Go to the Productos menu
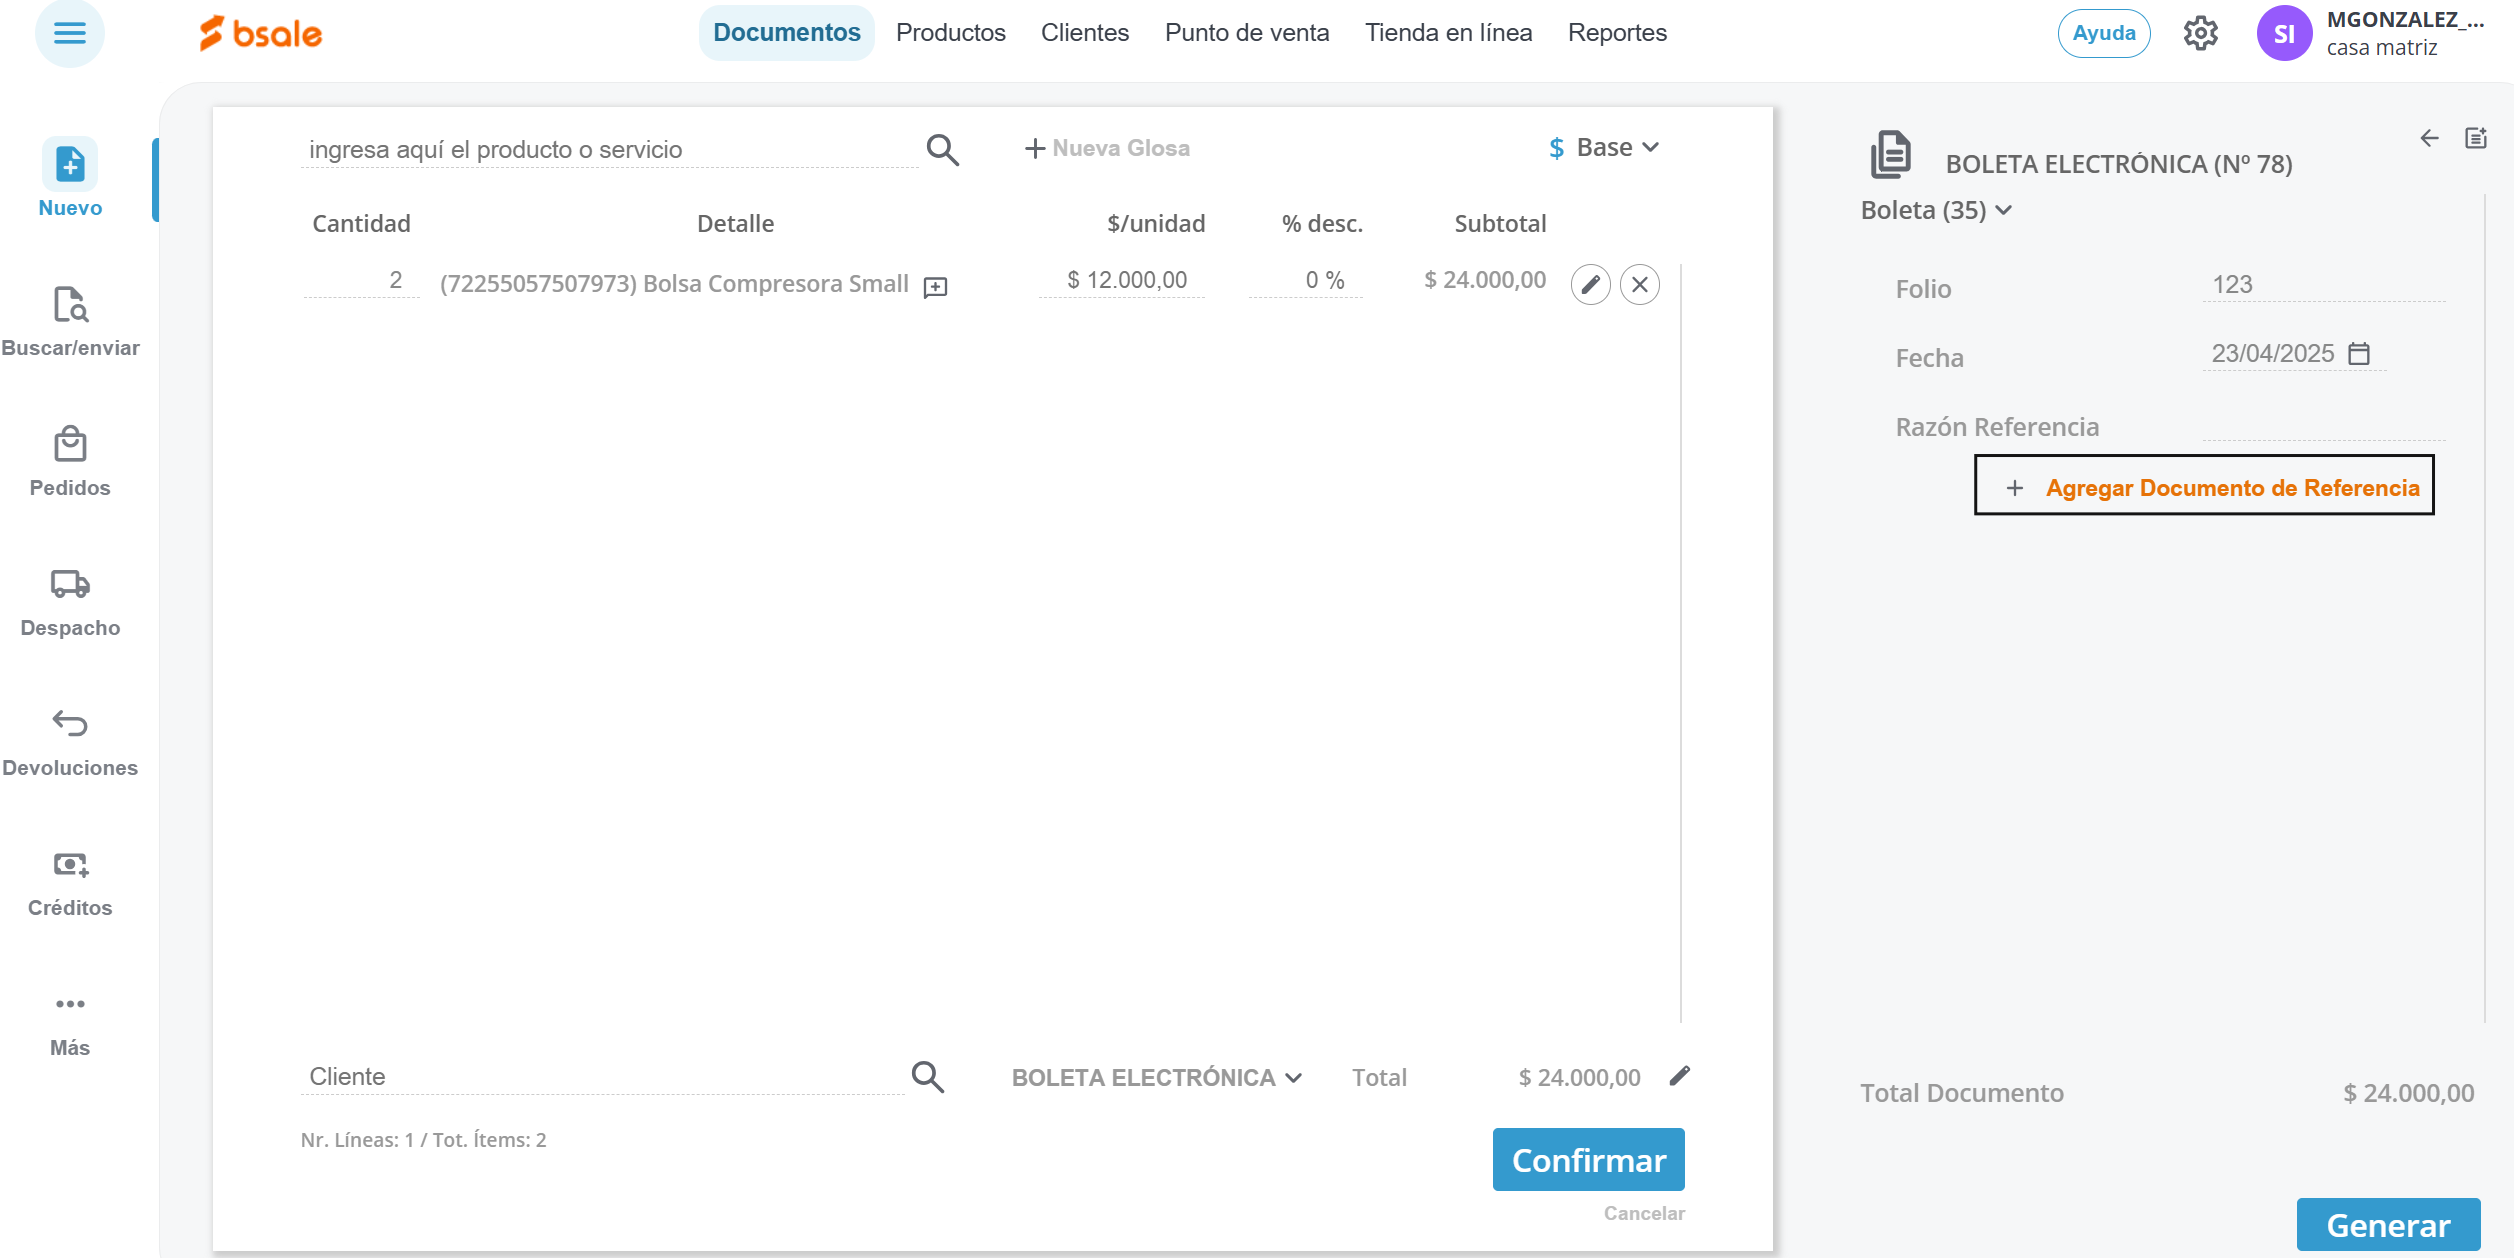The height and width of the screenshot is (1258, 2514). 950,33
